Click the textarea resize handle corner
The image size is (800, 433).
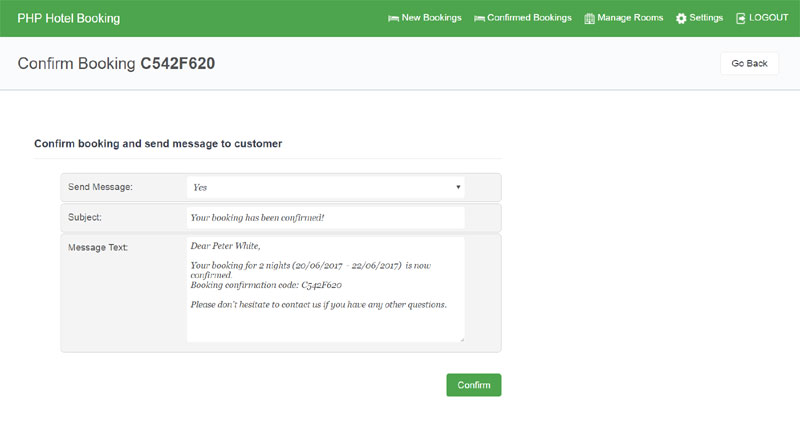(x=461, y=339)
